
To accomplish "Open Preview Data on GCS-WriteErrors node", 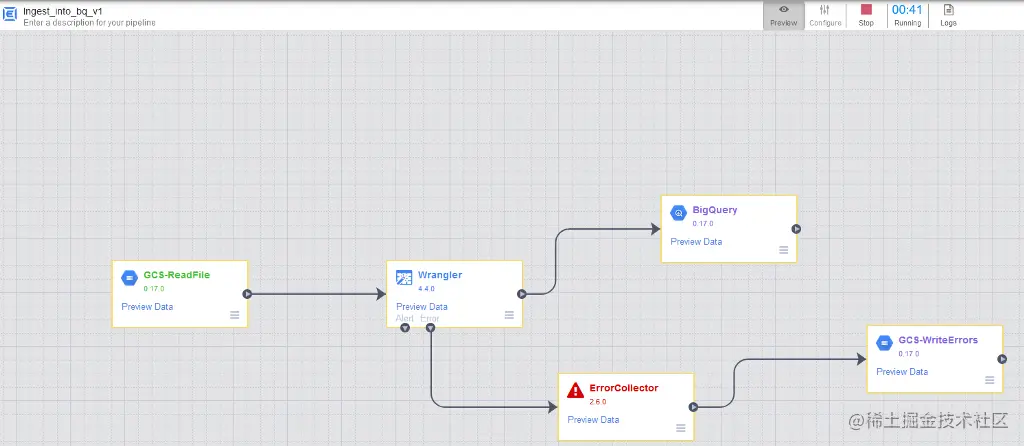I will click(x=902, y=372).
